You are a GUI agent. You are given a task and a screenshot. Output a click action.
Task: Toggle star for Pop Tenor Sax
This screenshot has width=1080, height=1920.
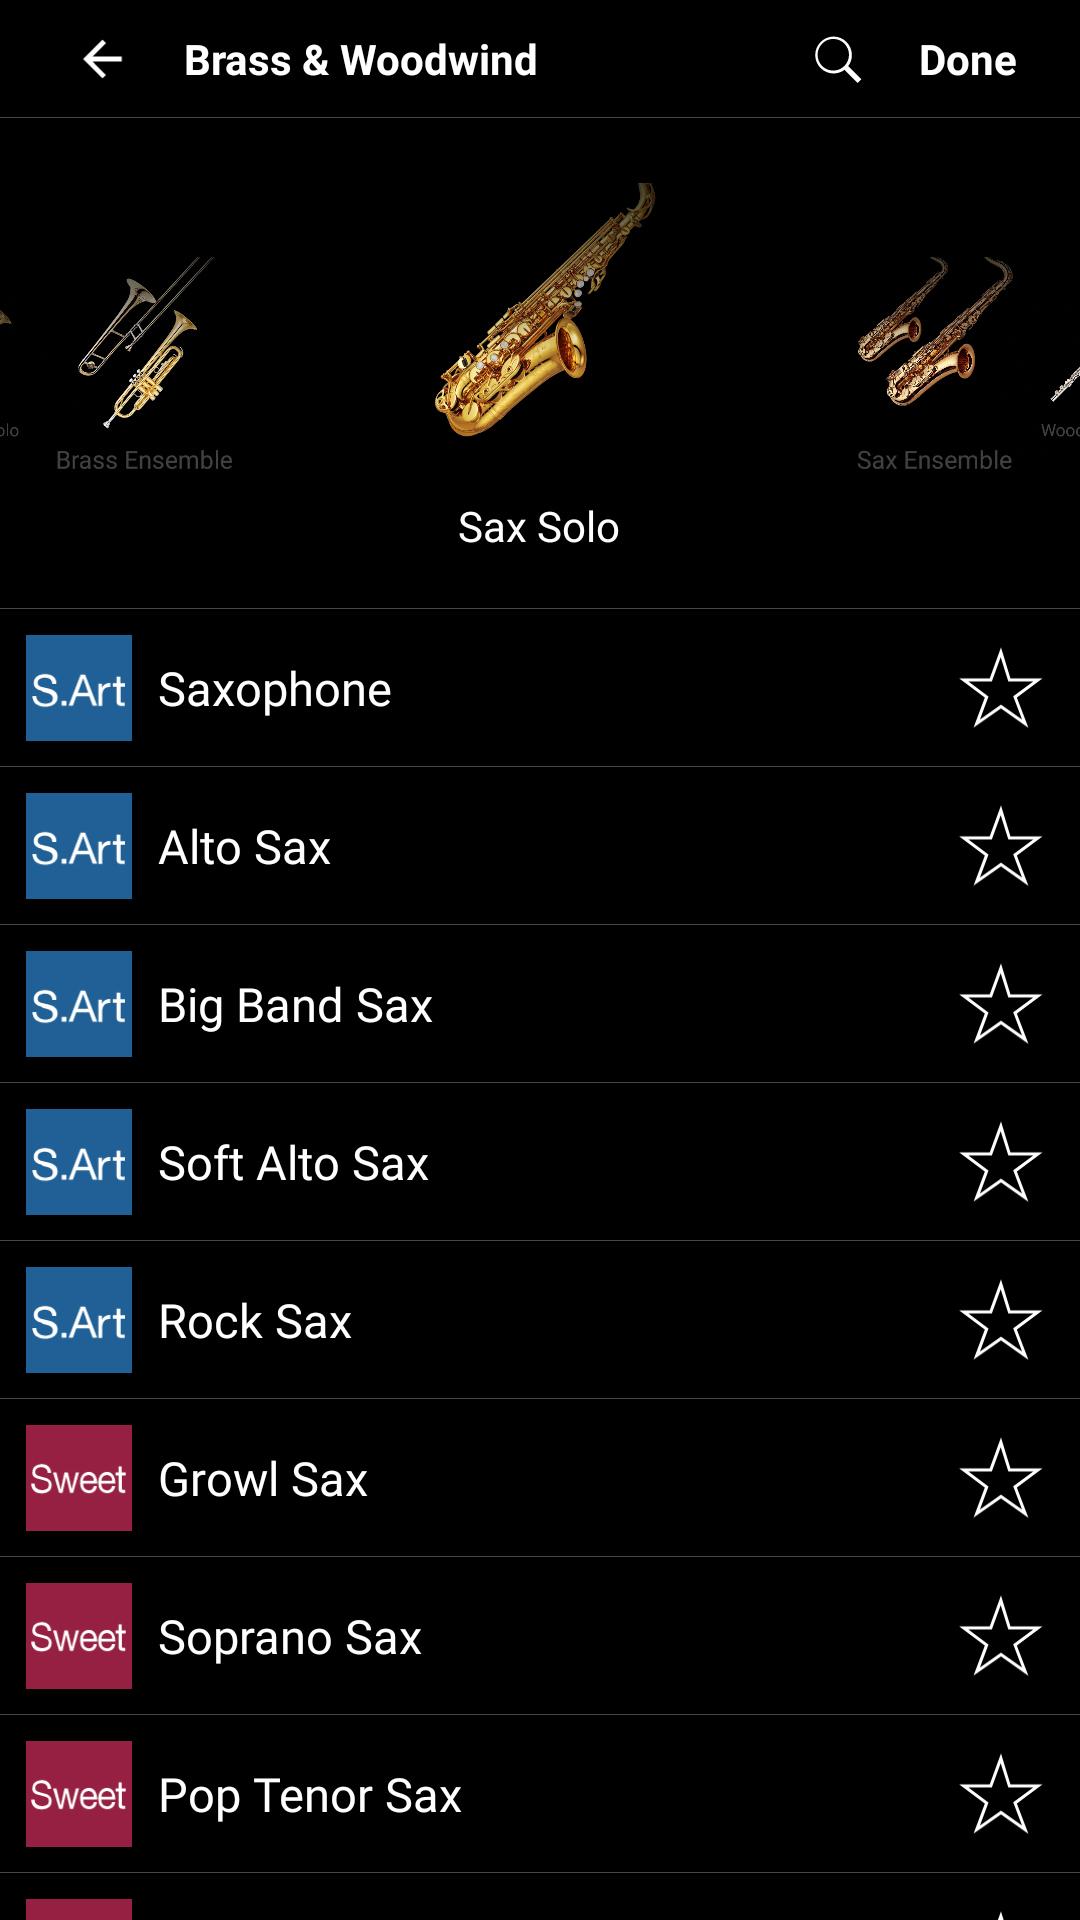point(1000,1794)
